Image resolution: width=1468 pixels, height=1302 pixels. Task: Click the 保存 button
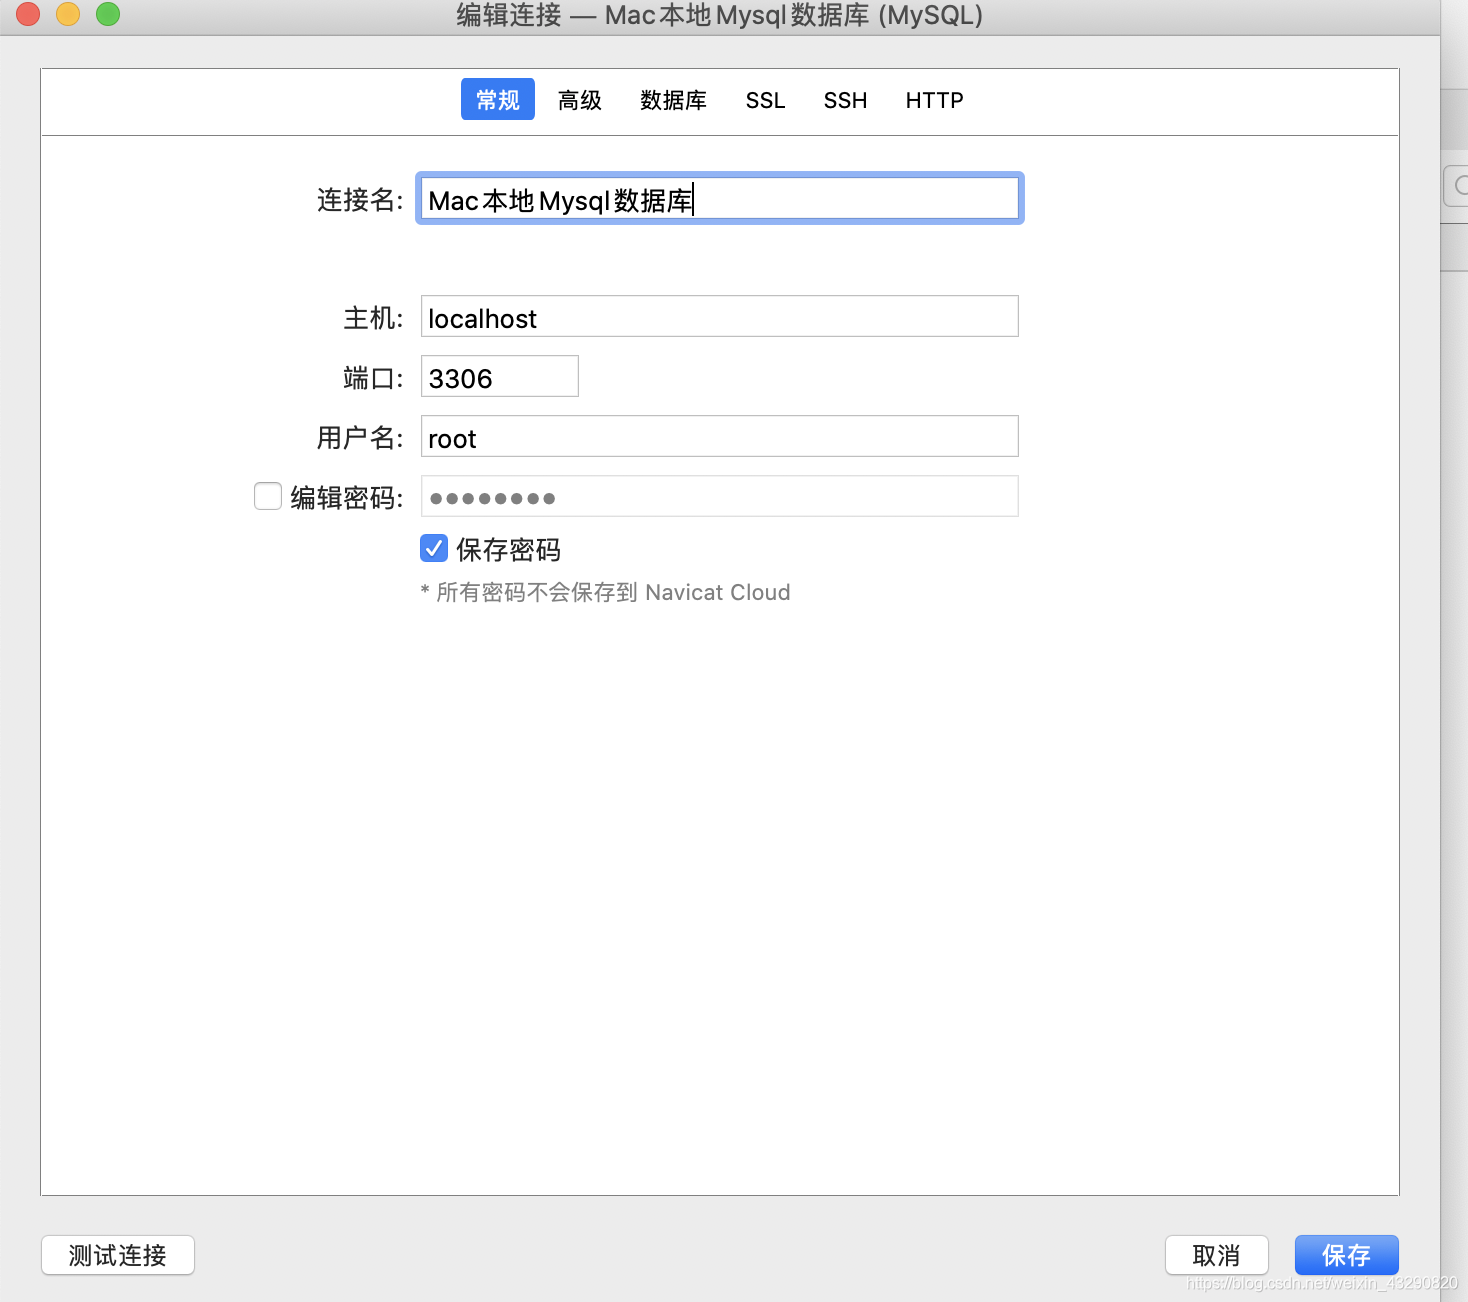click(1347, 1255)
